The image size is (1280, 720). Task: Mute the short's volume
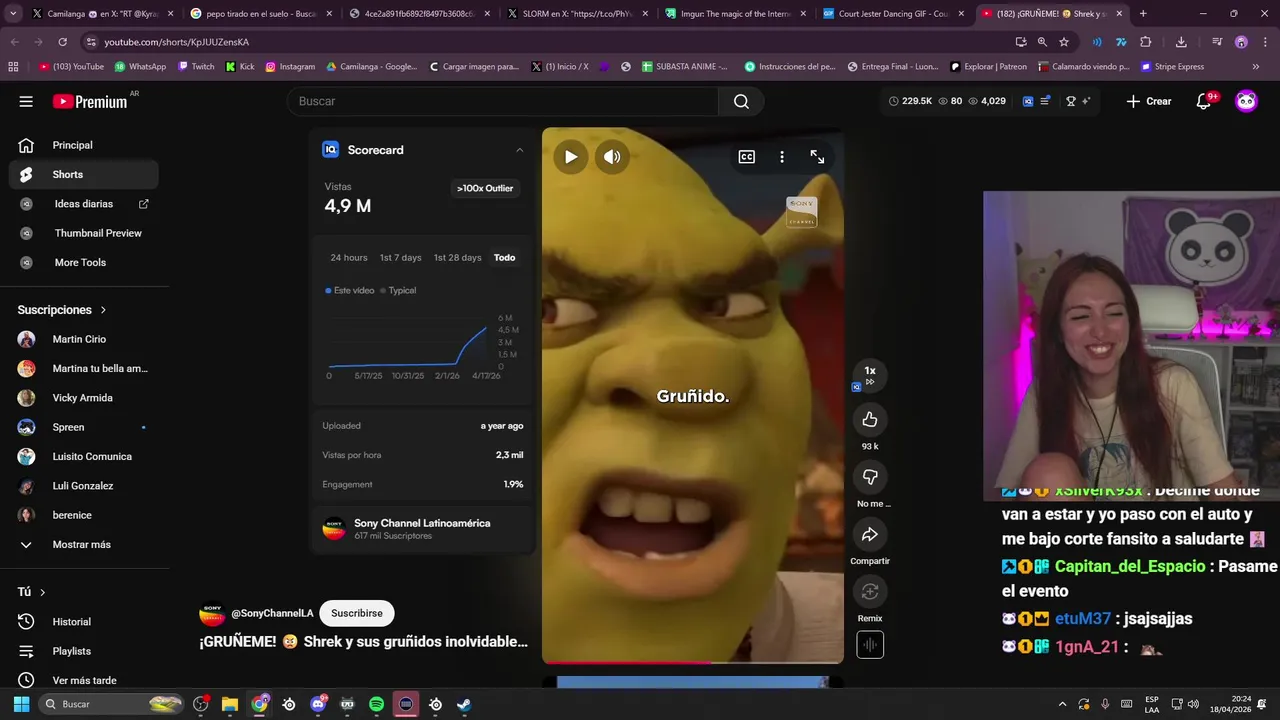coord(612,157)
